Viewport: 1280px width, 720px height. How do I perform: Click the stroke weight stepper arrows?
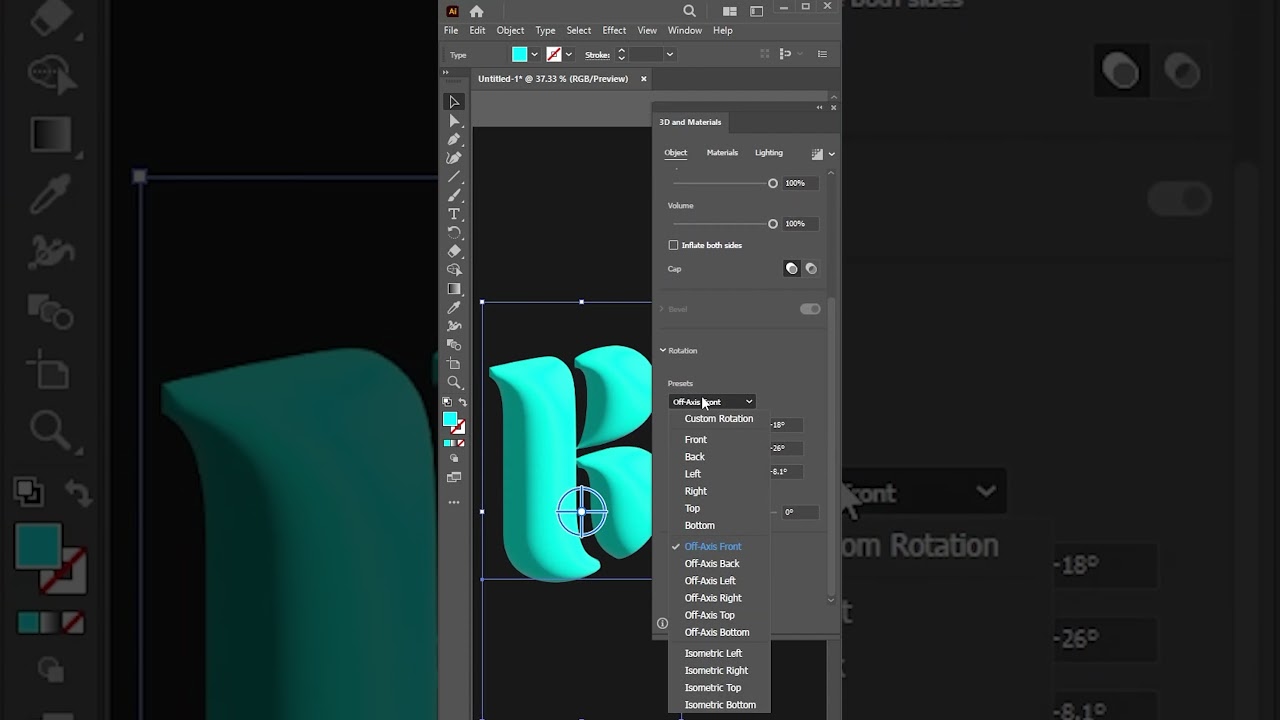(x=621, y=55)
